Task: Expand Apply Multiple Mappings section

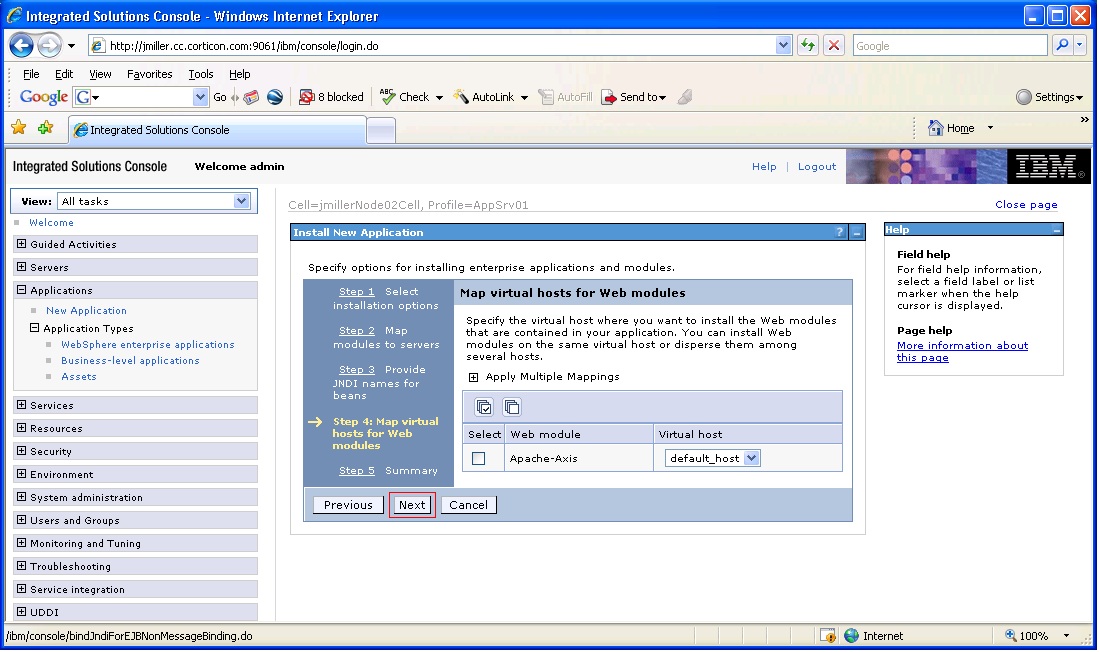Action: pyautogui.click(x=473, y=377)
